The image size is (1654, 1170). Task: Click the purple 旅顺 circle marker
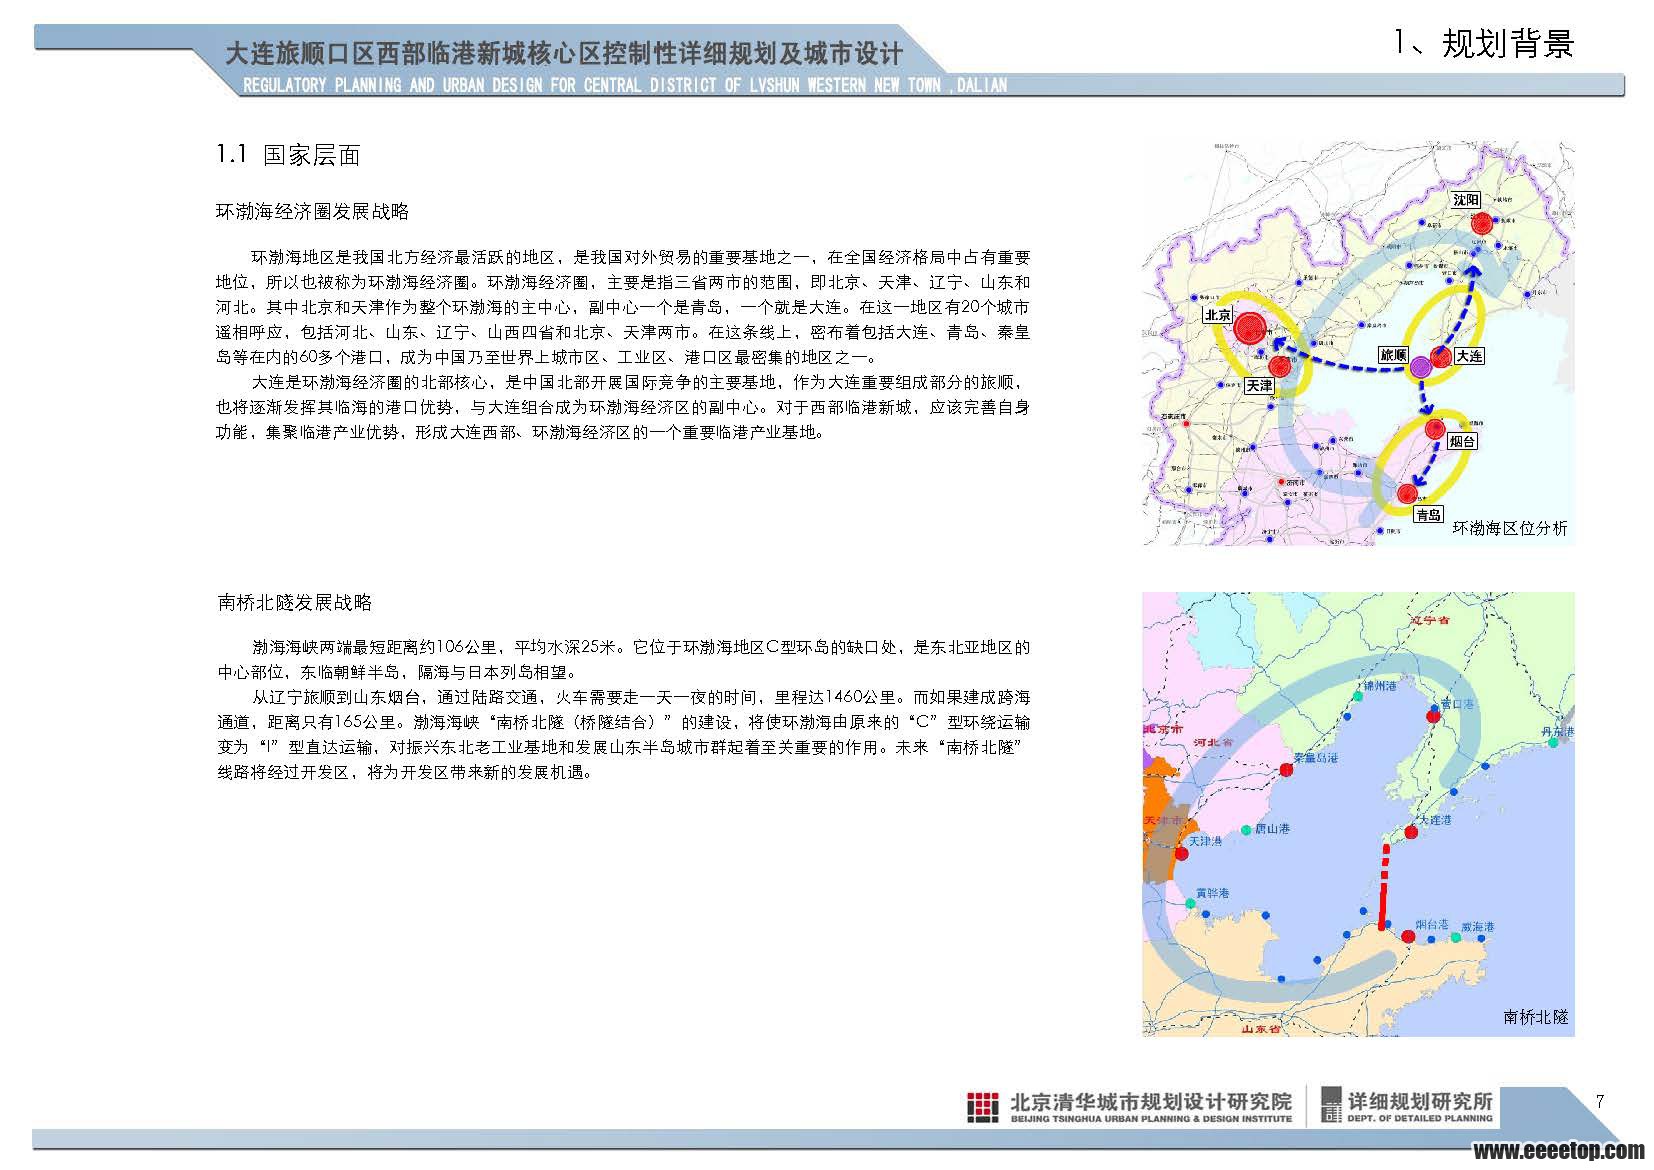pyautogui.click(x=1421, y=367)
